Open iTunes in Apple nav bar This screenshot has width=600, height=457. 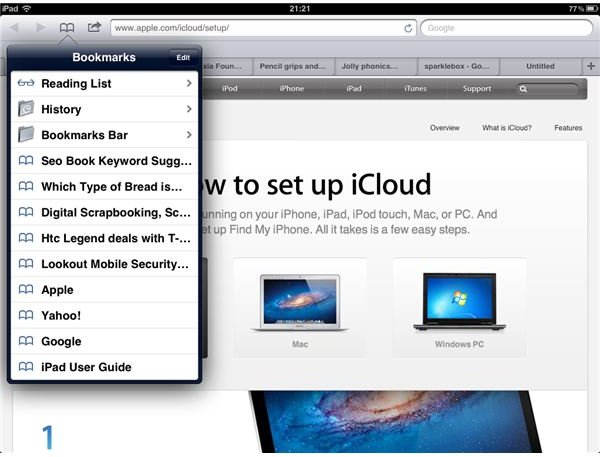click(x=416, y=88)
